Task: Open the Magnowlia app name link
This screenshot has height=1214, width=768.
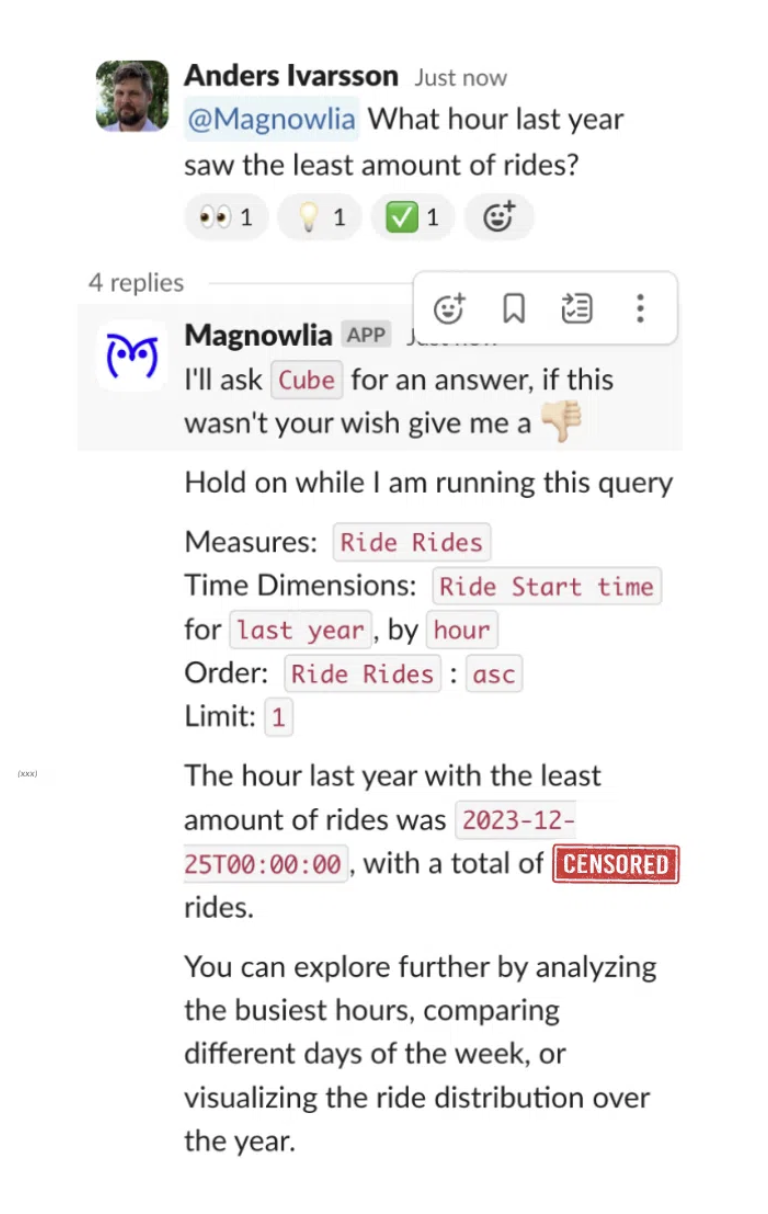Action: tap(258, 335)
